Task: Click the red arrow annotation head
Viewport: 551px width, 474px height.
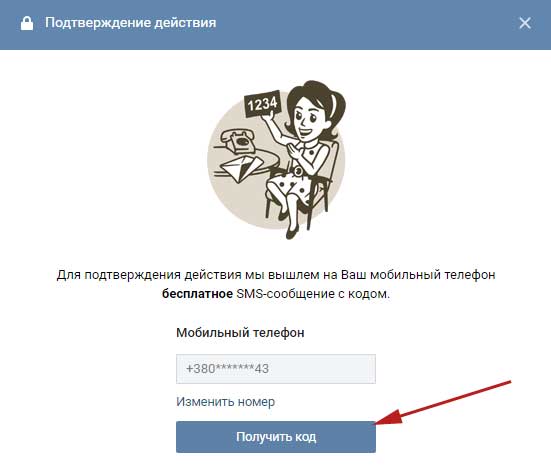Action: coord(388,417)
